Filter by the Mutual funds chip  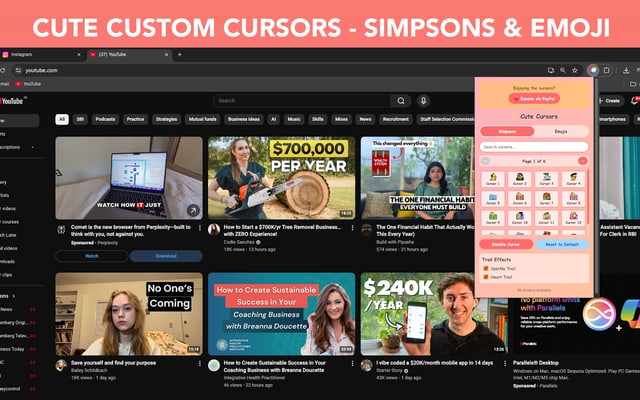click(x=202, y=119)
